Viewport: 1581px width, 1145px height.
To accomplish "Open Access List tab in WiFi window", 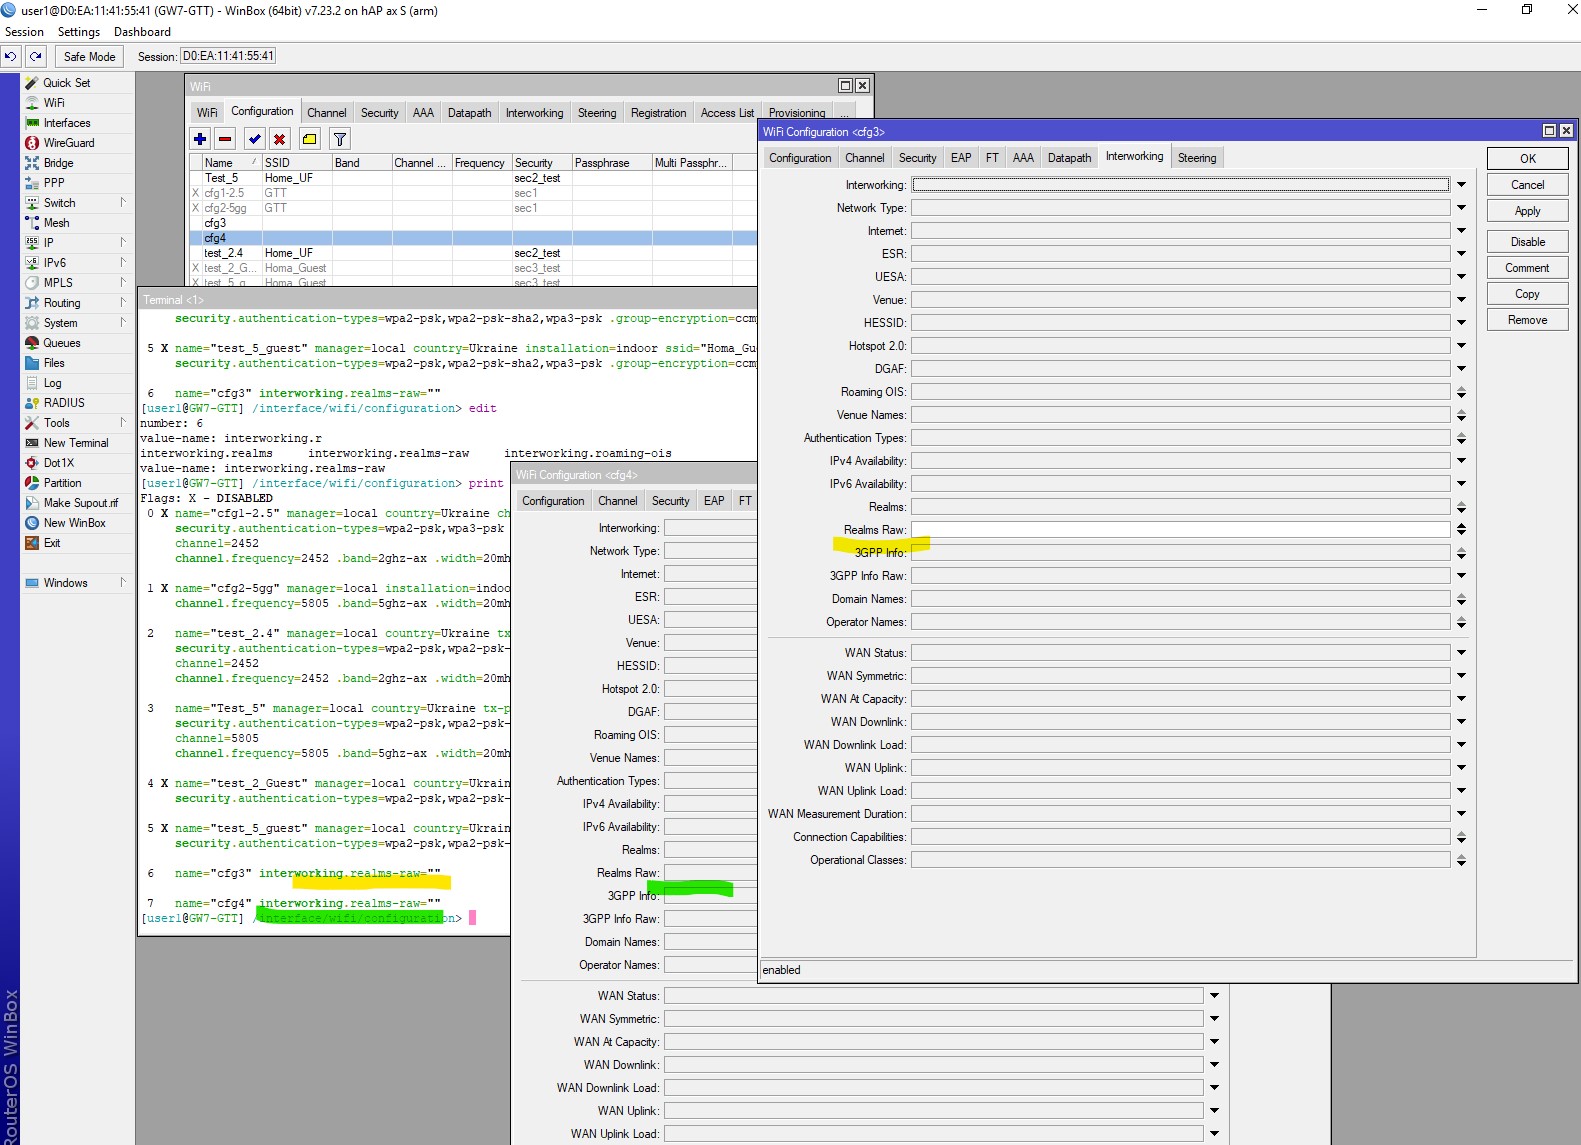I will click(727, 113).
